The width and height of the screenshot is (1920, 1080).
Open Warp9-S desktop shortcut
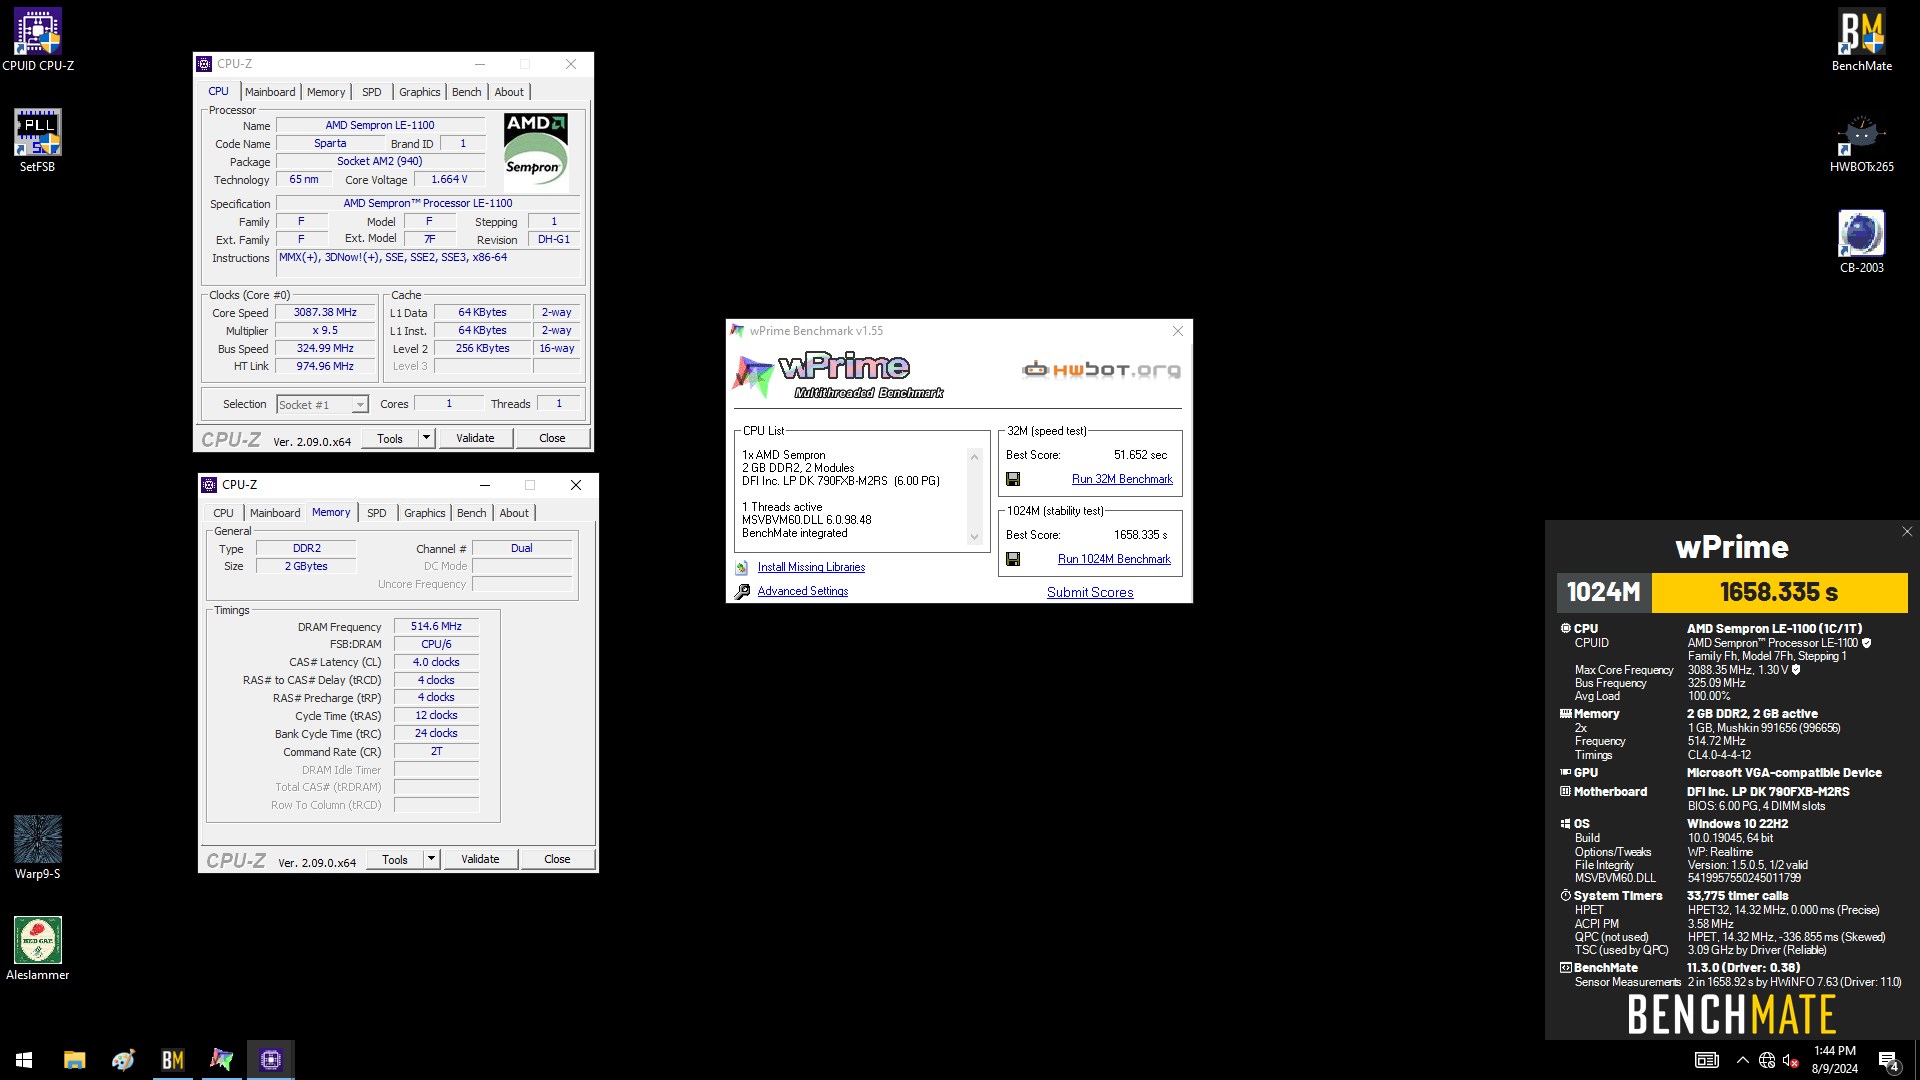[x=37, y=848]
